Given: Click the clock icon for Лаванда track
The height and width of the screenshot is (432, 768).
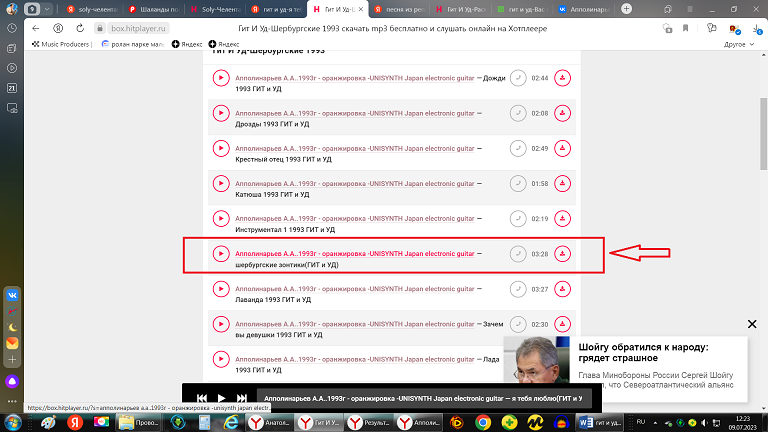Looking at the screenshot, I should click(518, 289).
